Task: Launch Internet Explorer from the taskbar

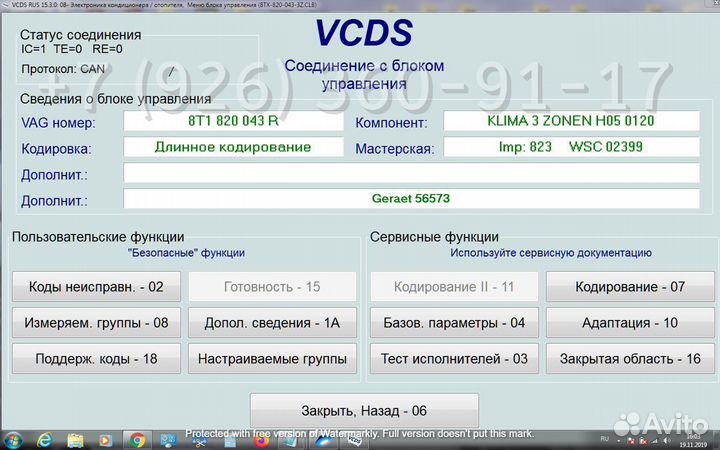Action: [x=45, y=441]
